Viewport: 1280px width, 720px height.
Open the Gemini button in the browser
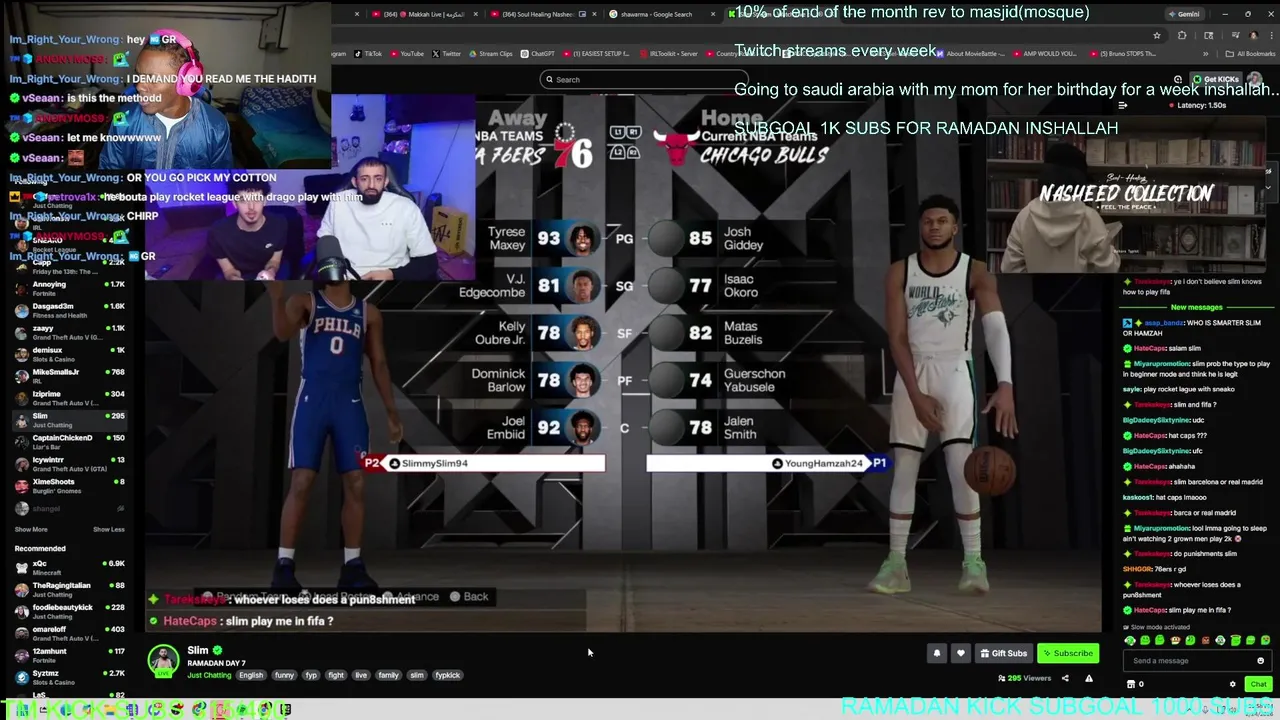click(1183, 14)
